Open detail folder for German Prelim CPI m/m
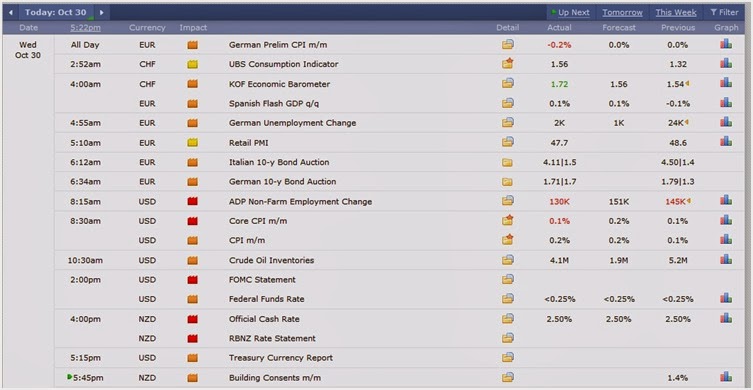This screenshot has width=753, height=390. (x=508, y=45)
